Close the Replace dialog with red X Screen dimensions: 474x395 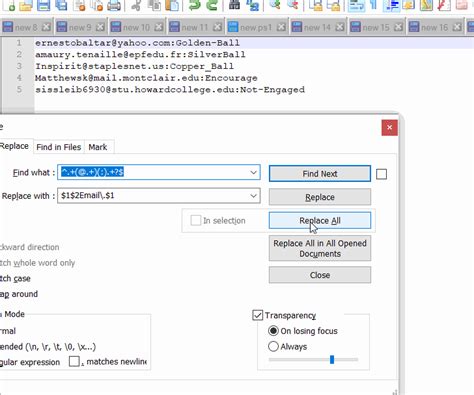pyautogui.click(x=390, y=127)
